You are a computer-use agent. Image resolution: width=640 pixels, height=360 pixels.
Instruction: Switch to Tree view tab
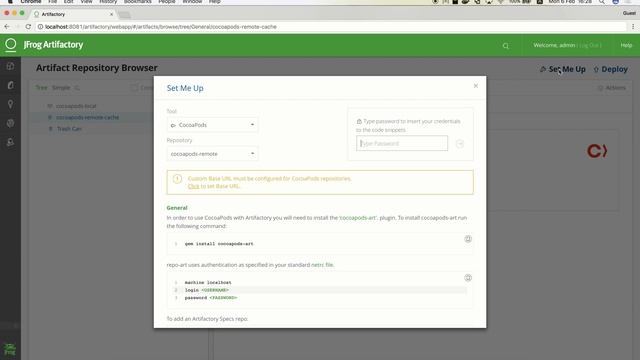click(x=41, y=88)
